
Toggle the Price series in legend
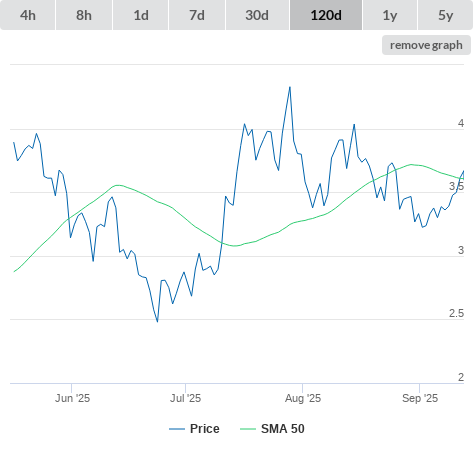(x=204, y=429)
